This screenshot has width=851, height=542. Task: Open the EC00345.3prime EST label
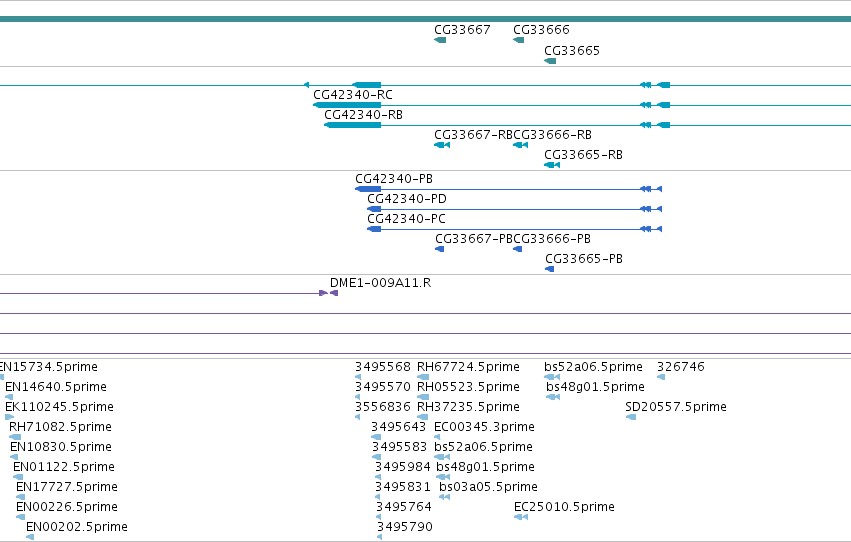(485, 428)
